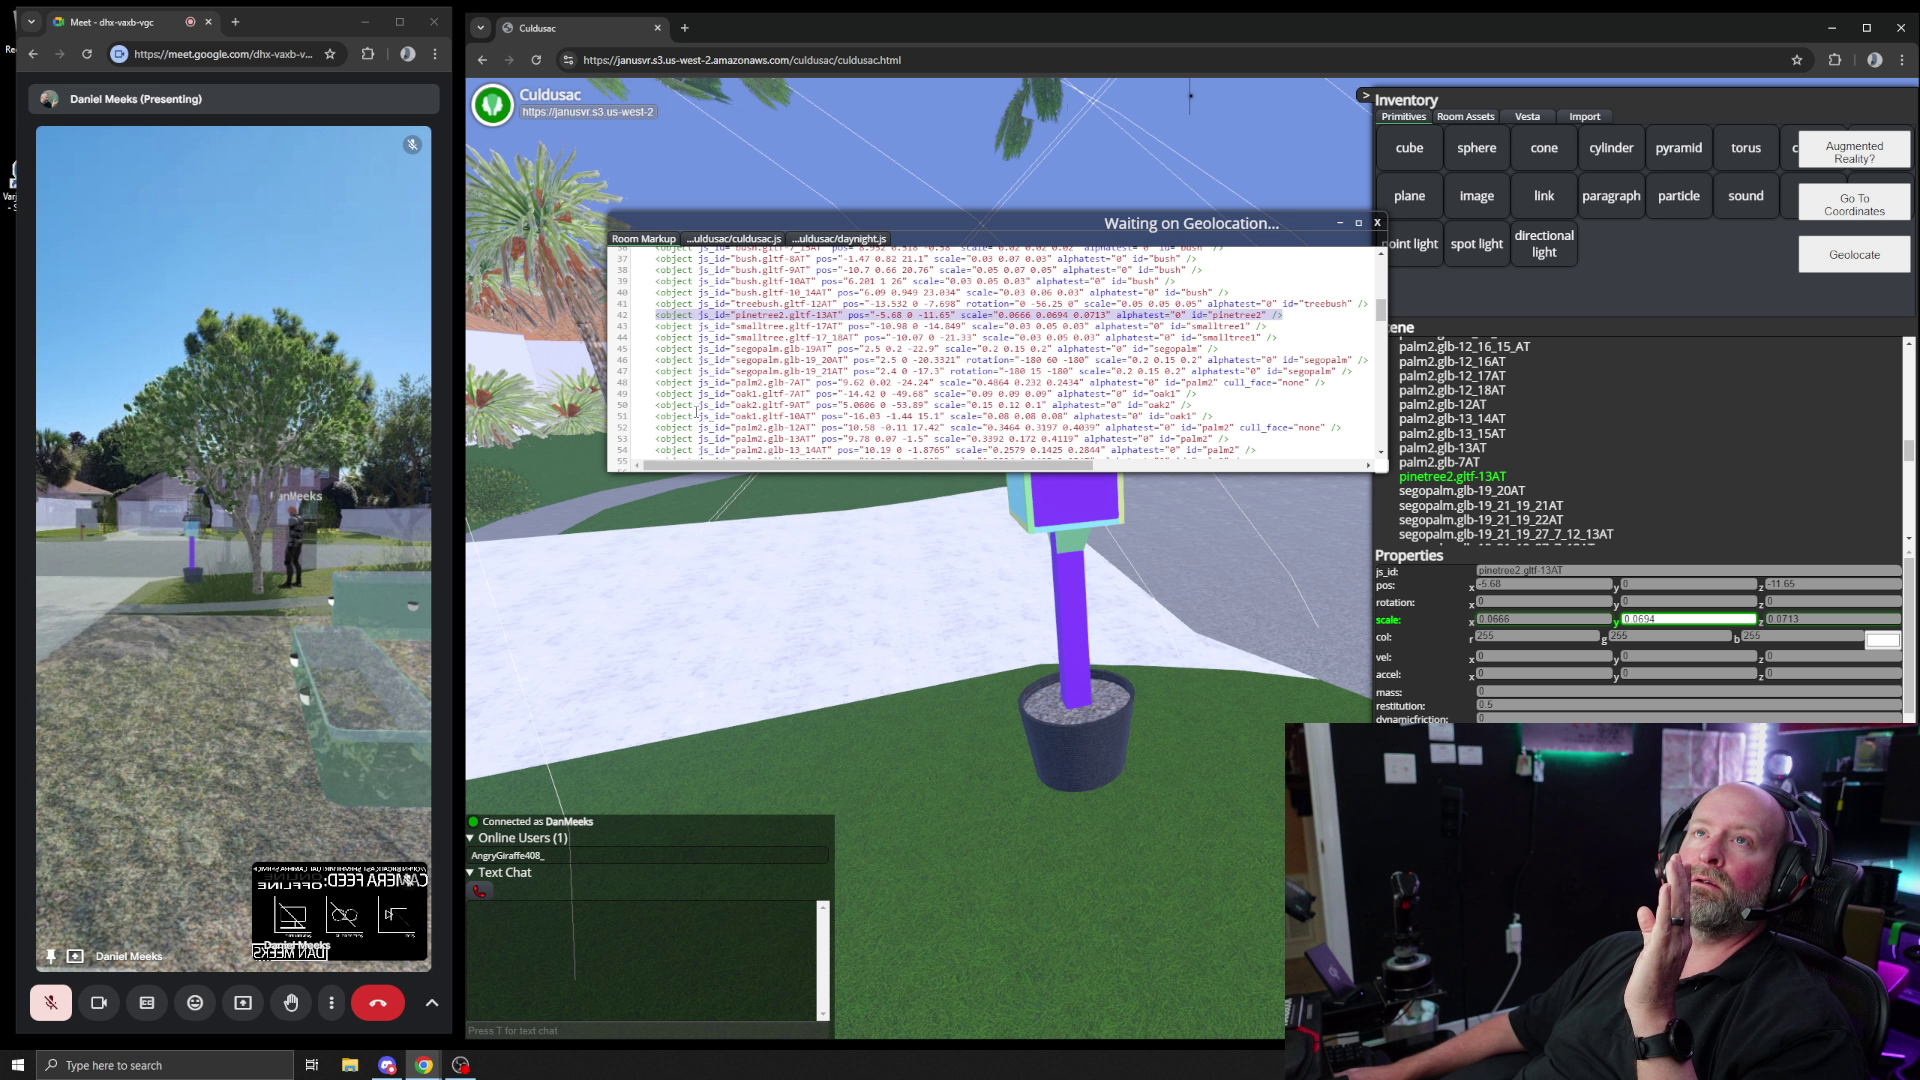
Task: Expand more call options via the chevron
Action: point(431,1002)
